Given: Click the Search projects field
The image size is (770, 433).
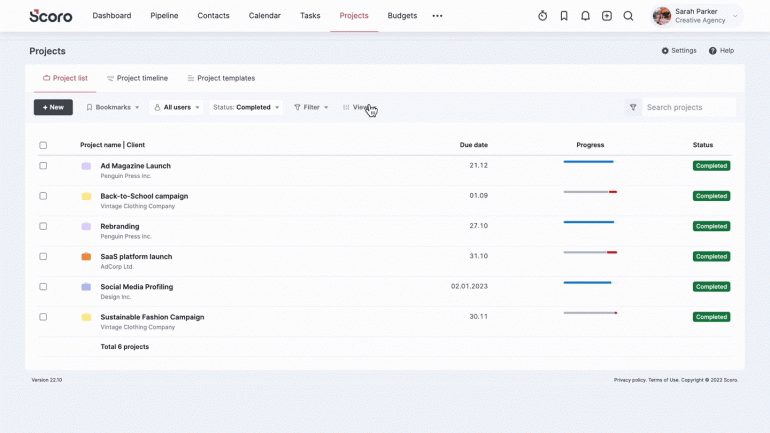Looking at the screenshot, I should (688, 107).
